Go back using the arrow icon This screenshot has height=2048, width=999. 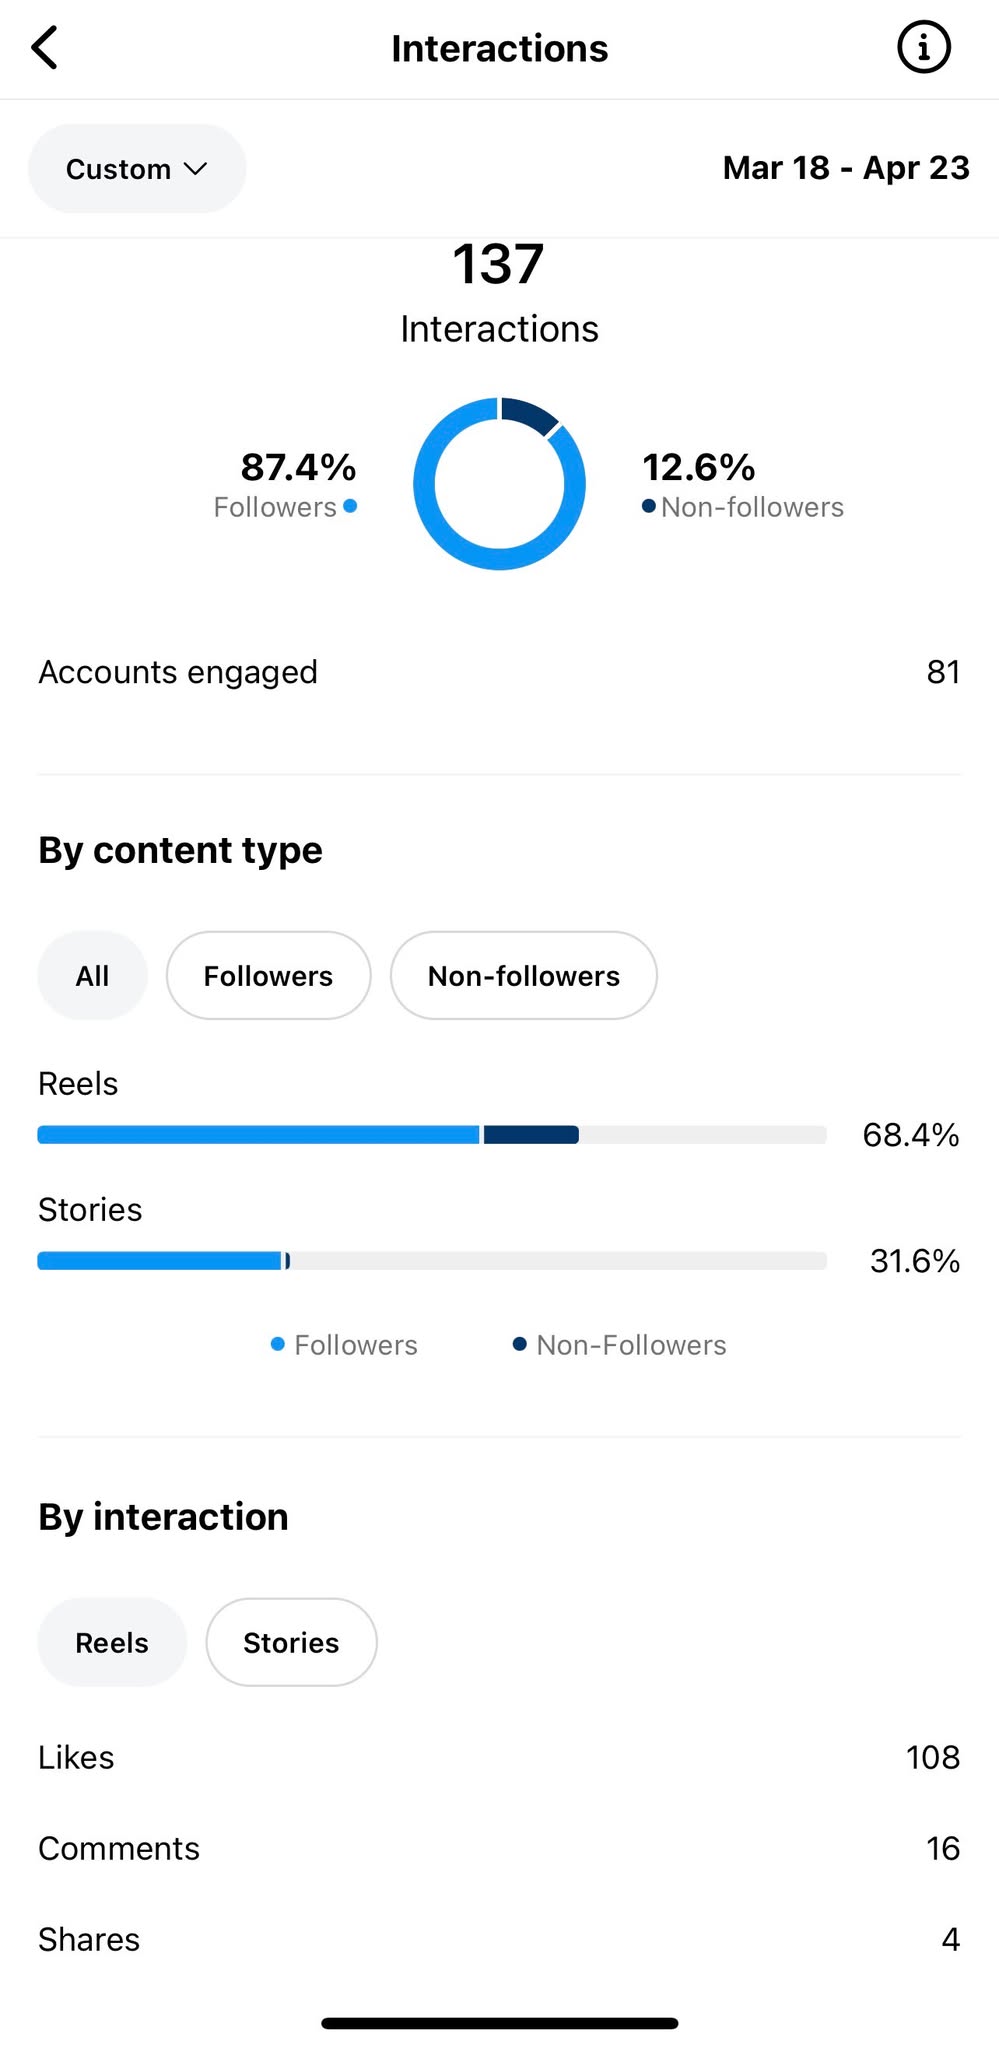[45, 48]
